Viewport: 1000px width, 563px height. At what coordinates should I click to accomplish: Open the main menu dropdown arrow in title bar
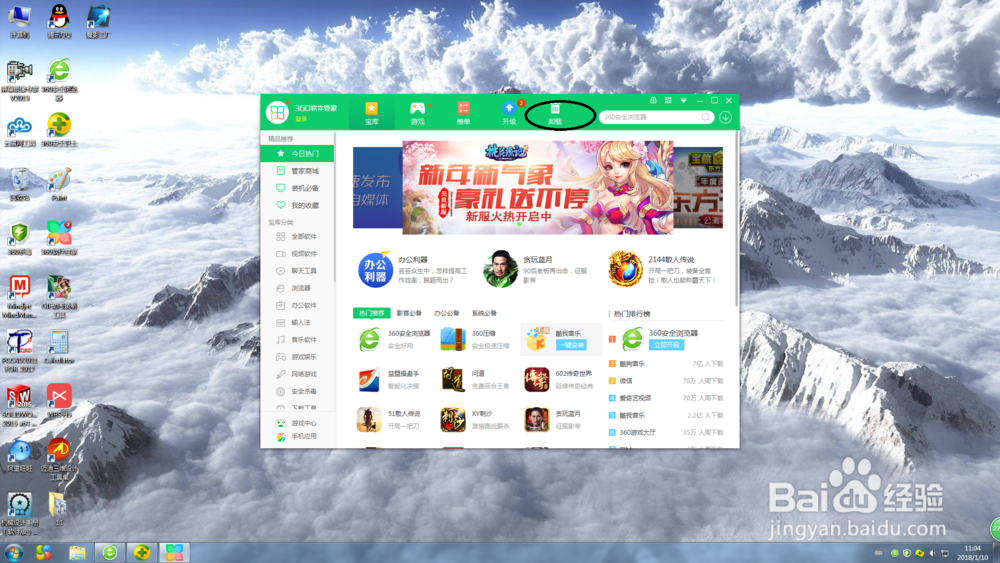(683, 100)
